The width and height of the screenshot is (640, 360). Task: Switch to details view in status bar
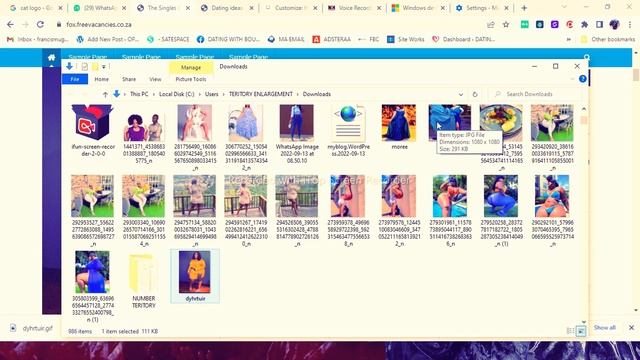tap(571, 331)
